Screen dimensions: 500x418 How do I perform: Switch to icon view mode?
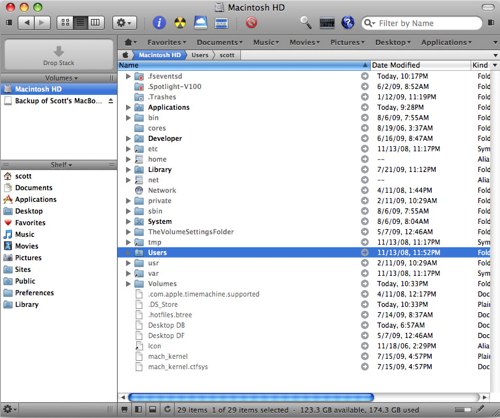point(65,23)
